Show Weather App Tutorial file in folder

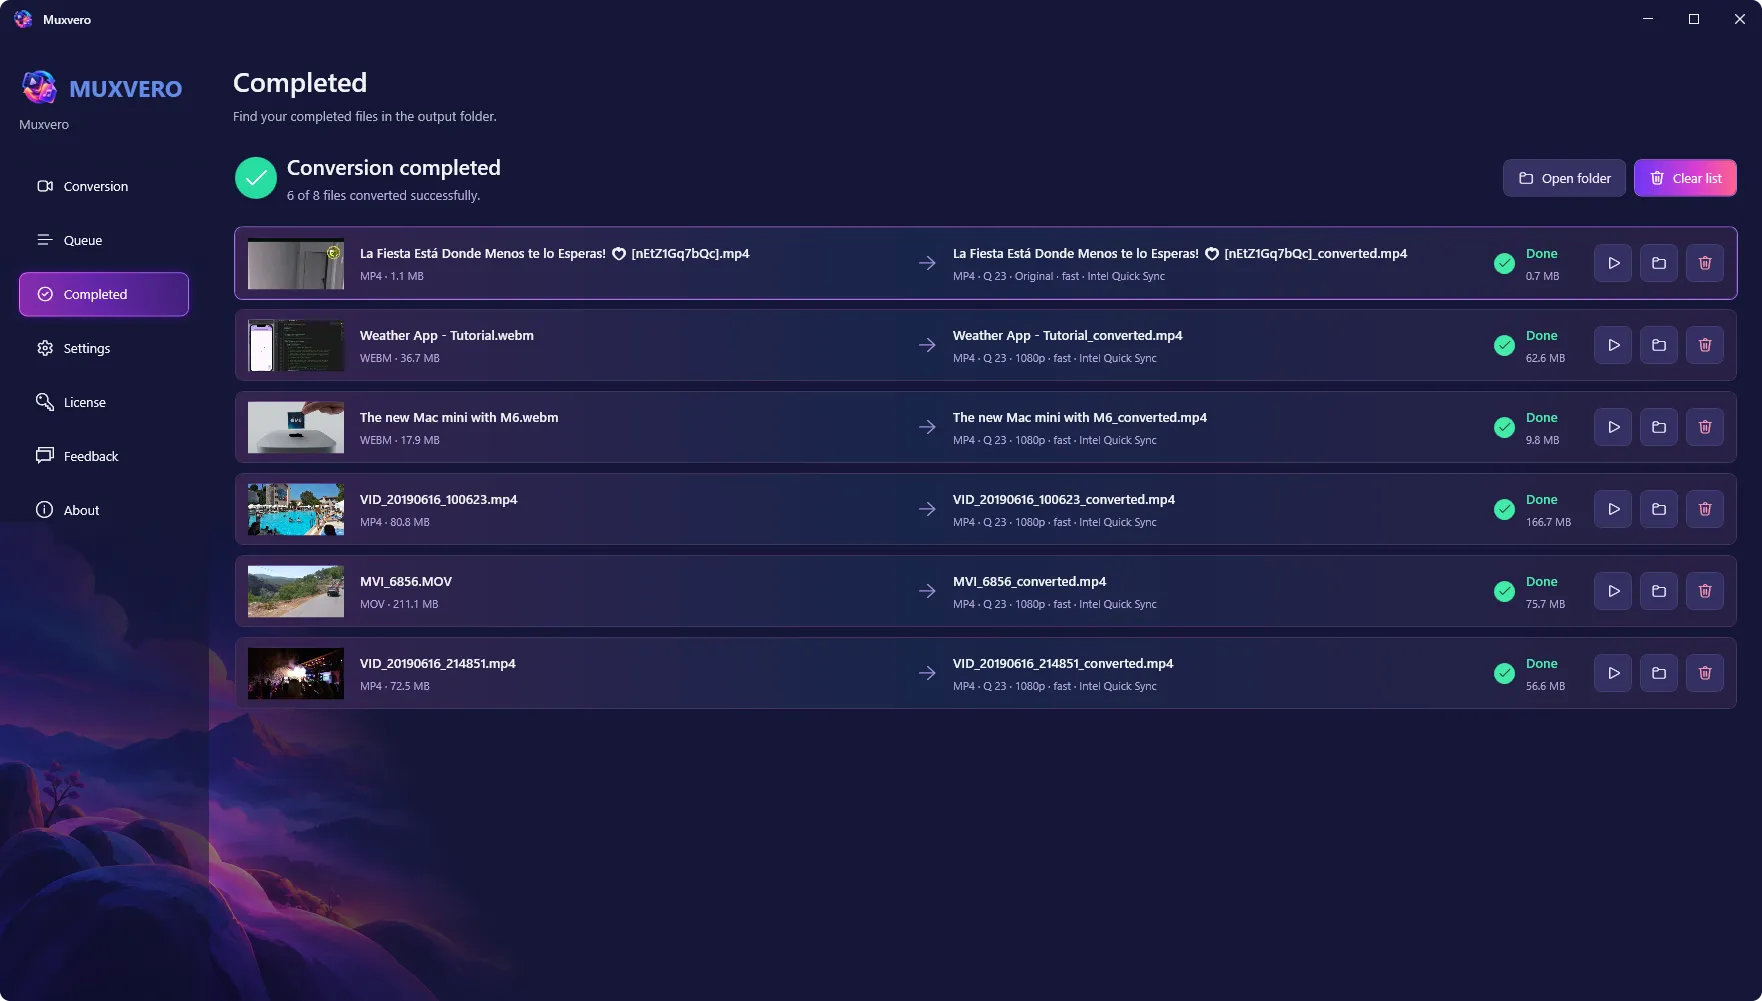1659,345
